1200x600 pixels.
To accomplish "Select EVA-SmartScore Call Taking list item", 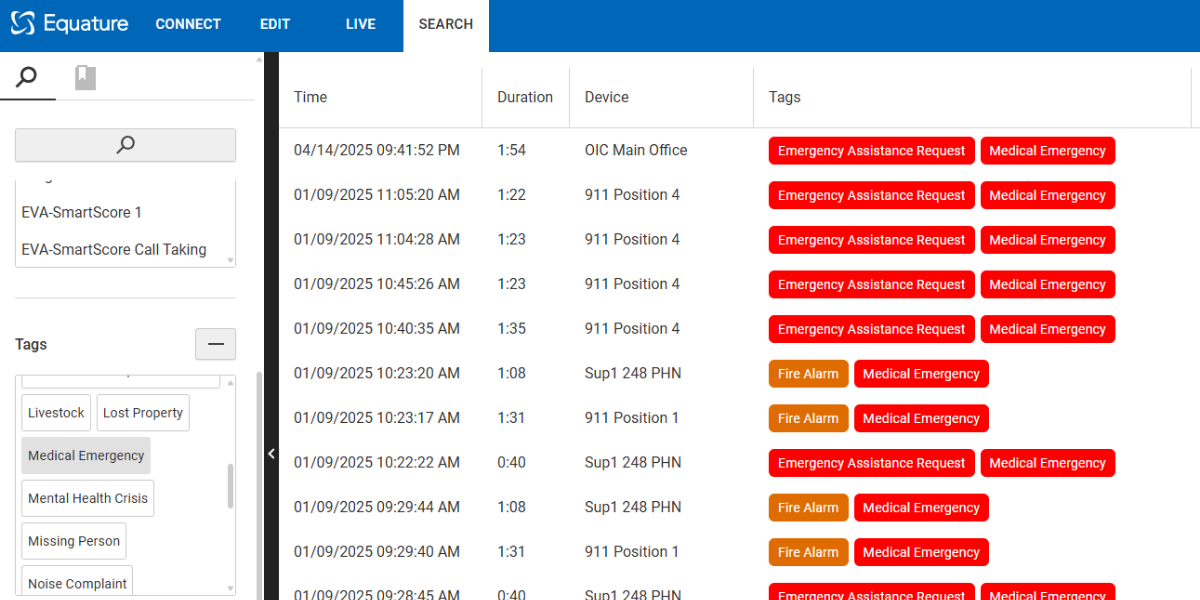I will click(114, 250).
